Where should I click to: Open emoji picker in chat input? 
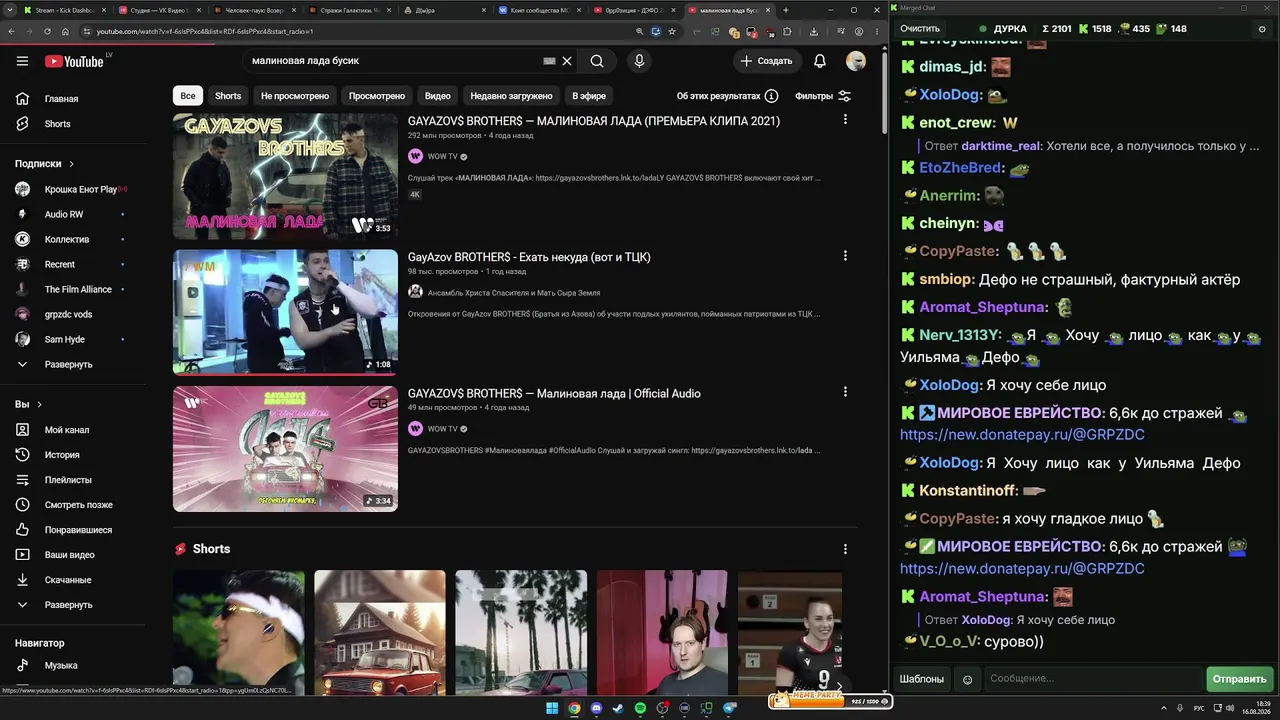tap(967, 679)
